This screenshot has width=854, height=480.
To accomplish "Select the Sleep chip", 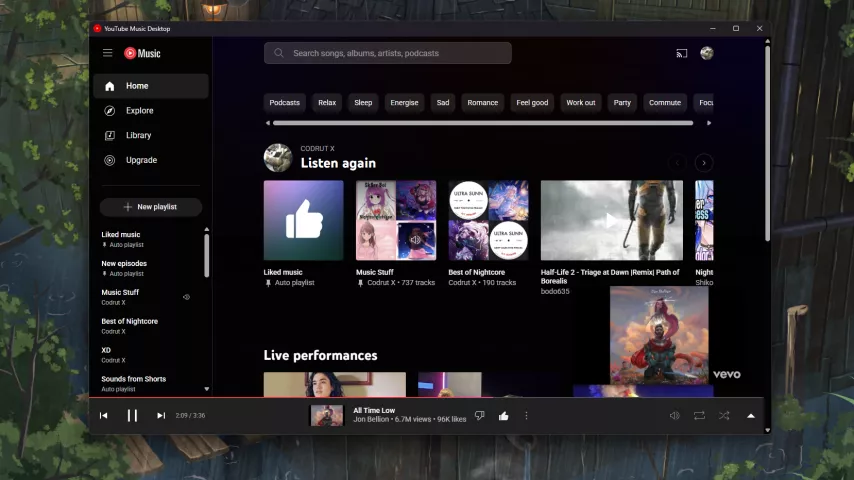I will coord(363,102).
